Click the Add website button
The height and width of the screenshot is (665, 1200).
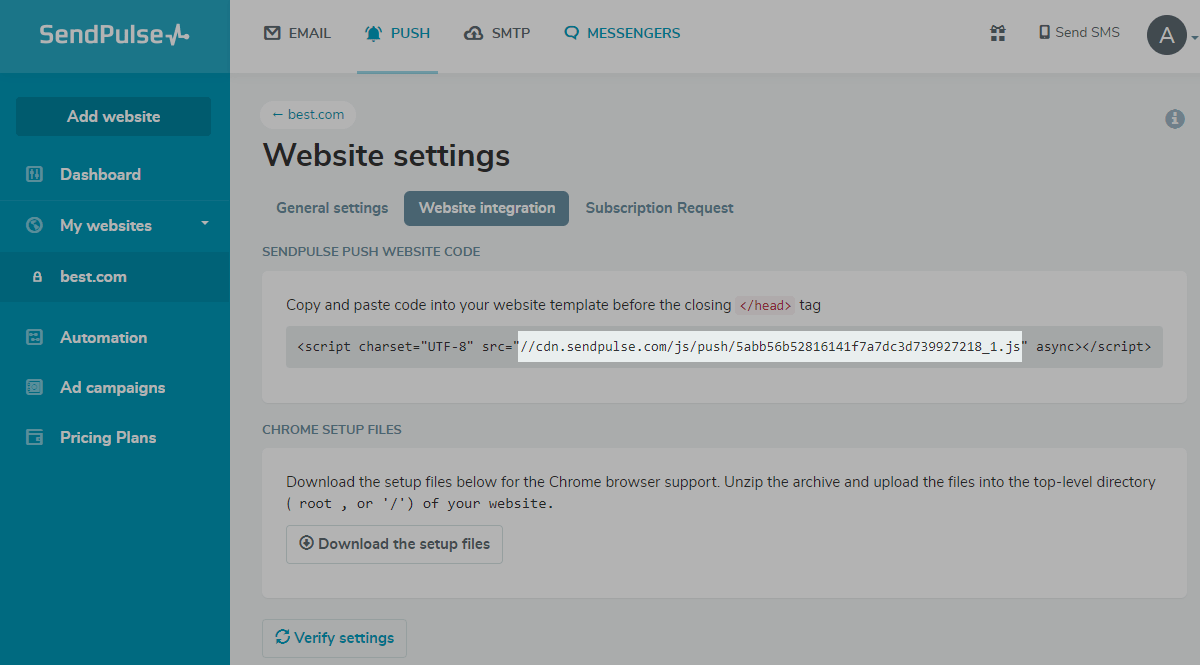pos(113,116)
